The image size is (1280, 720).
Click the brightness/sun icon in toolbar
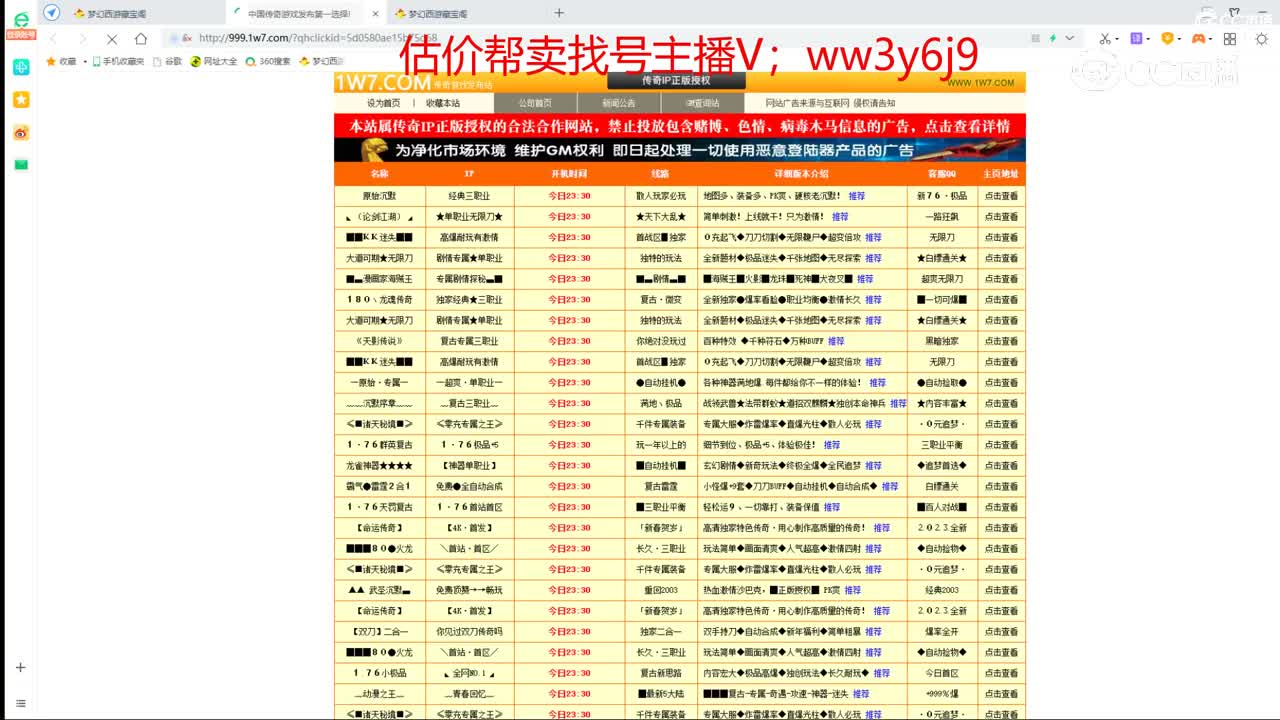(x=1262, y=39)
